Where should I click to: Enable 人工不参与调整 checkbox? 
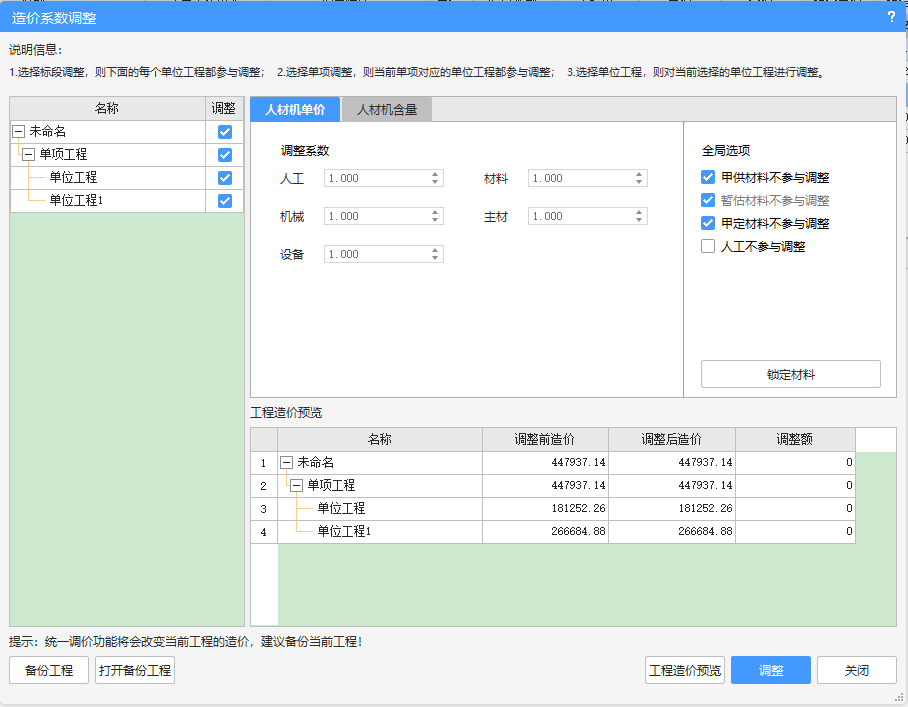click(709, 246)
